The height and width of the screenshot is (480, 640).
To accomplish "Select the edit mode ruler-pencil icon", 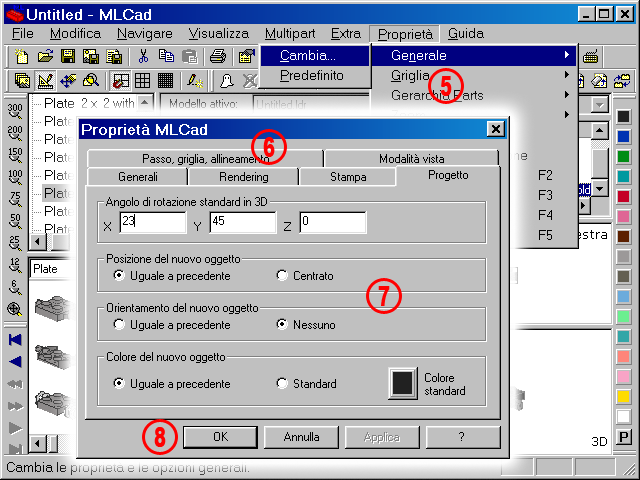I will 45,80.
